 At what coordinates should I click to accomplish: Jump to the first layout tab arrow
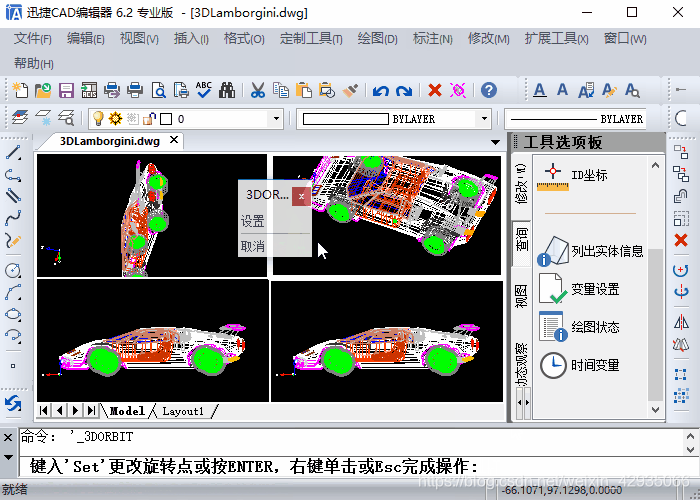click(44, 411)
